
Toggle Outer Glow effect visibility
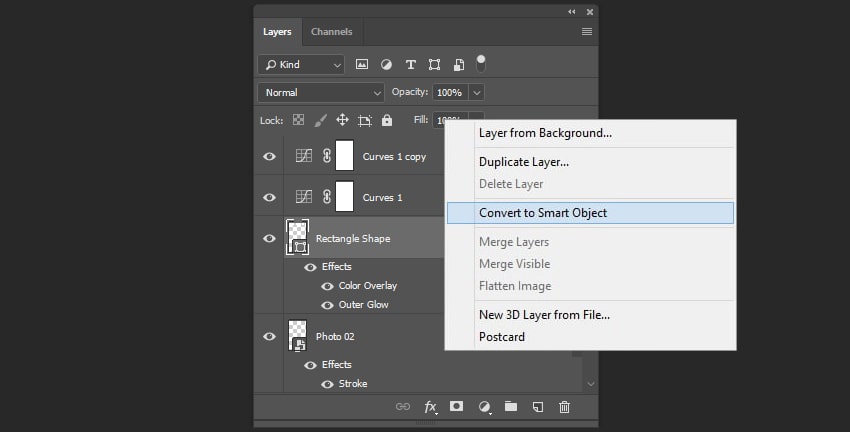click(327, 305)
